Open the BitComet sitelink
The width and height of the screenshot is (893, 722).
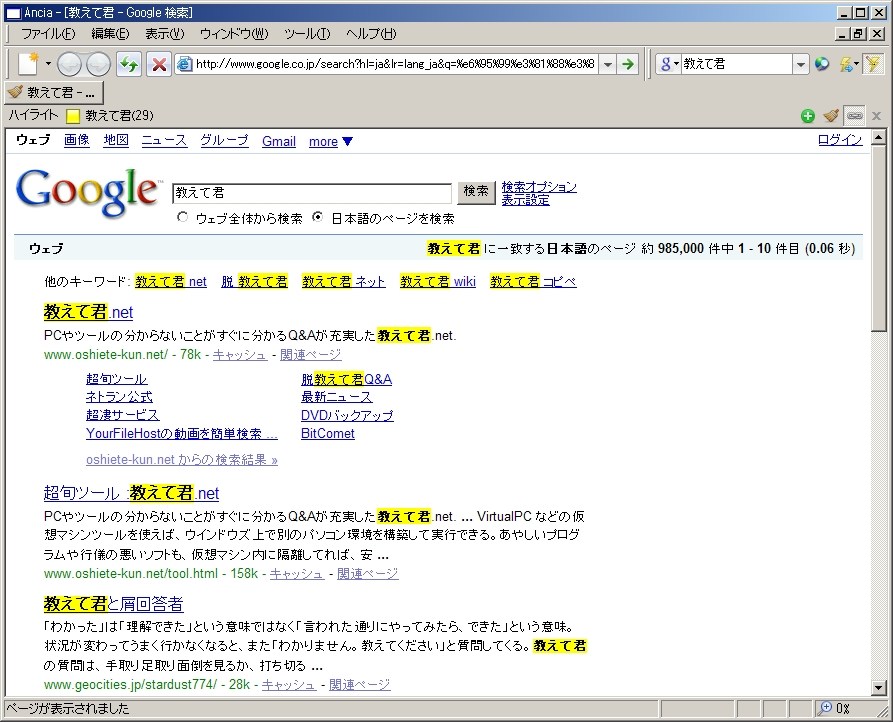coord(327,433)
